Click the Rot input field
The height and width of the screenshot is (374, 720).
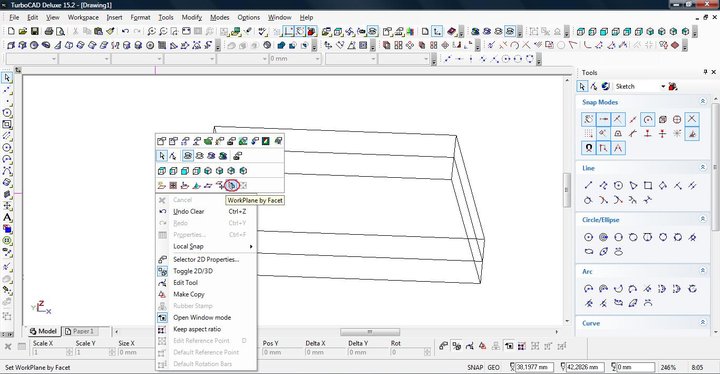pyautogui.click(x=407, y=352)
